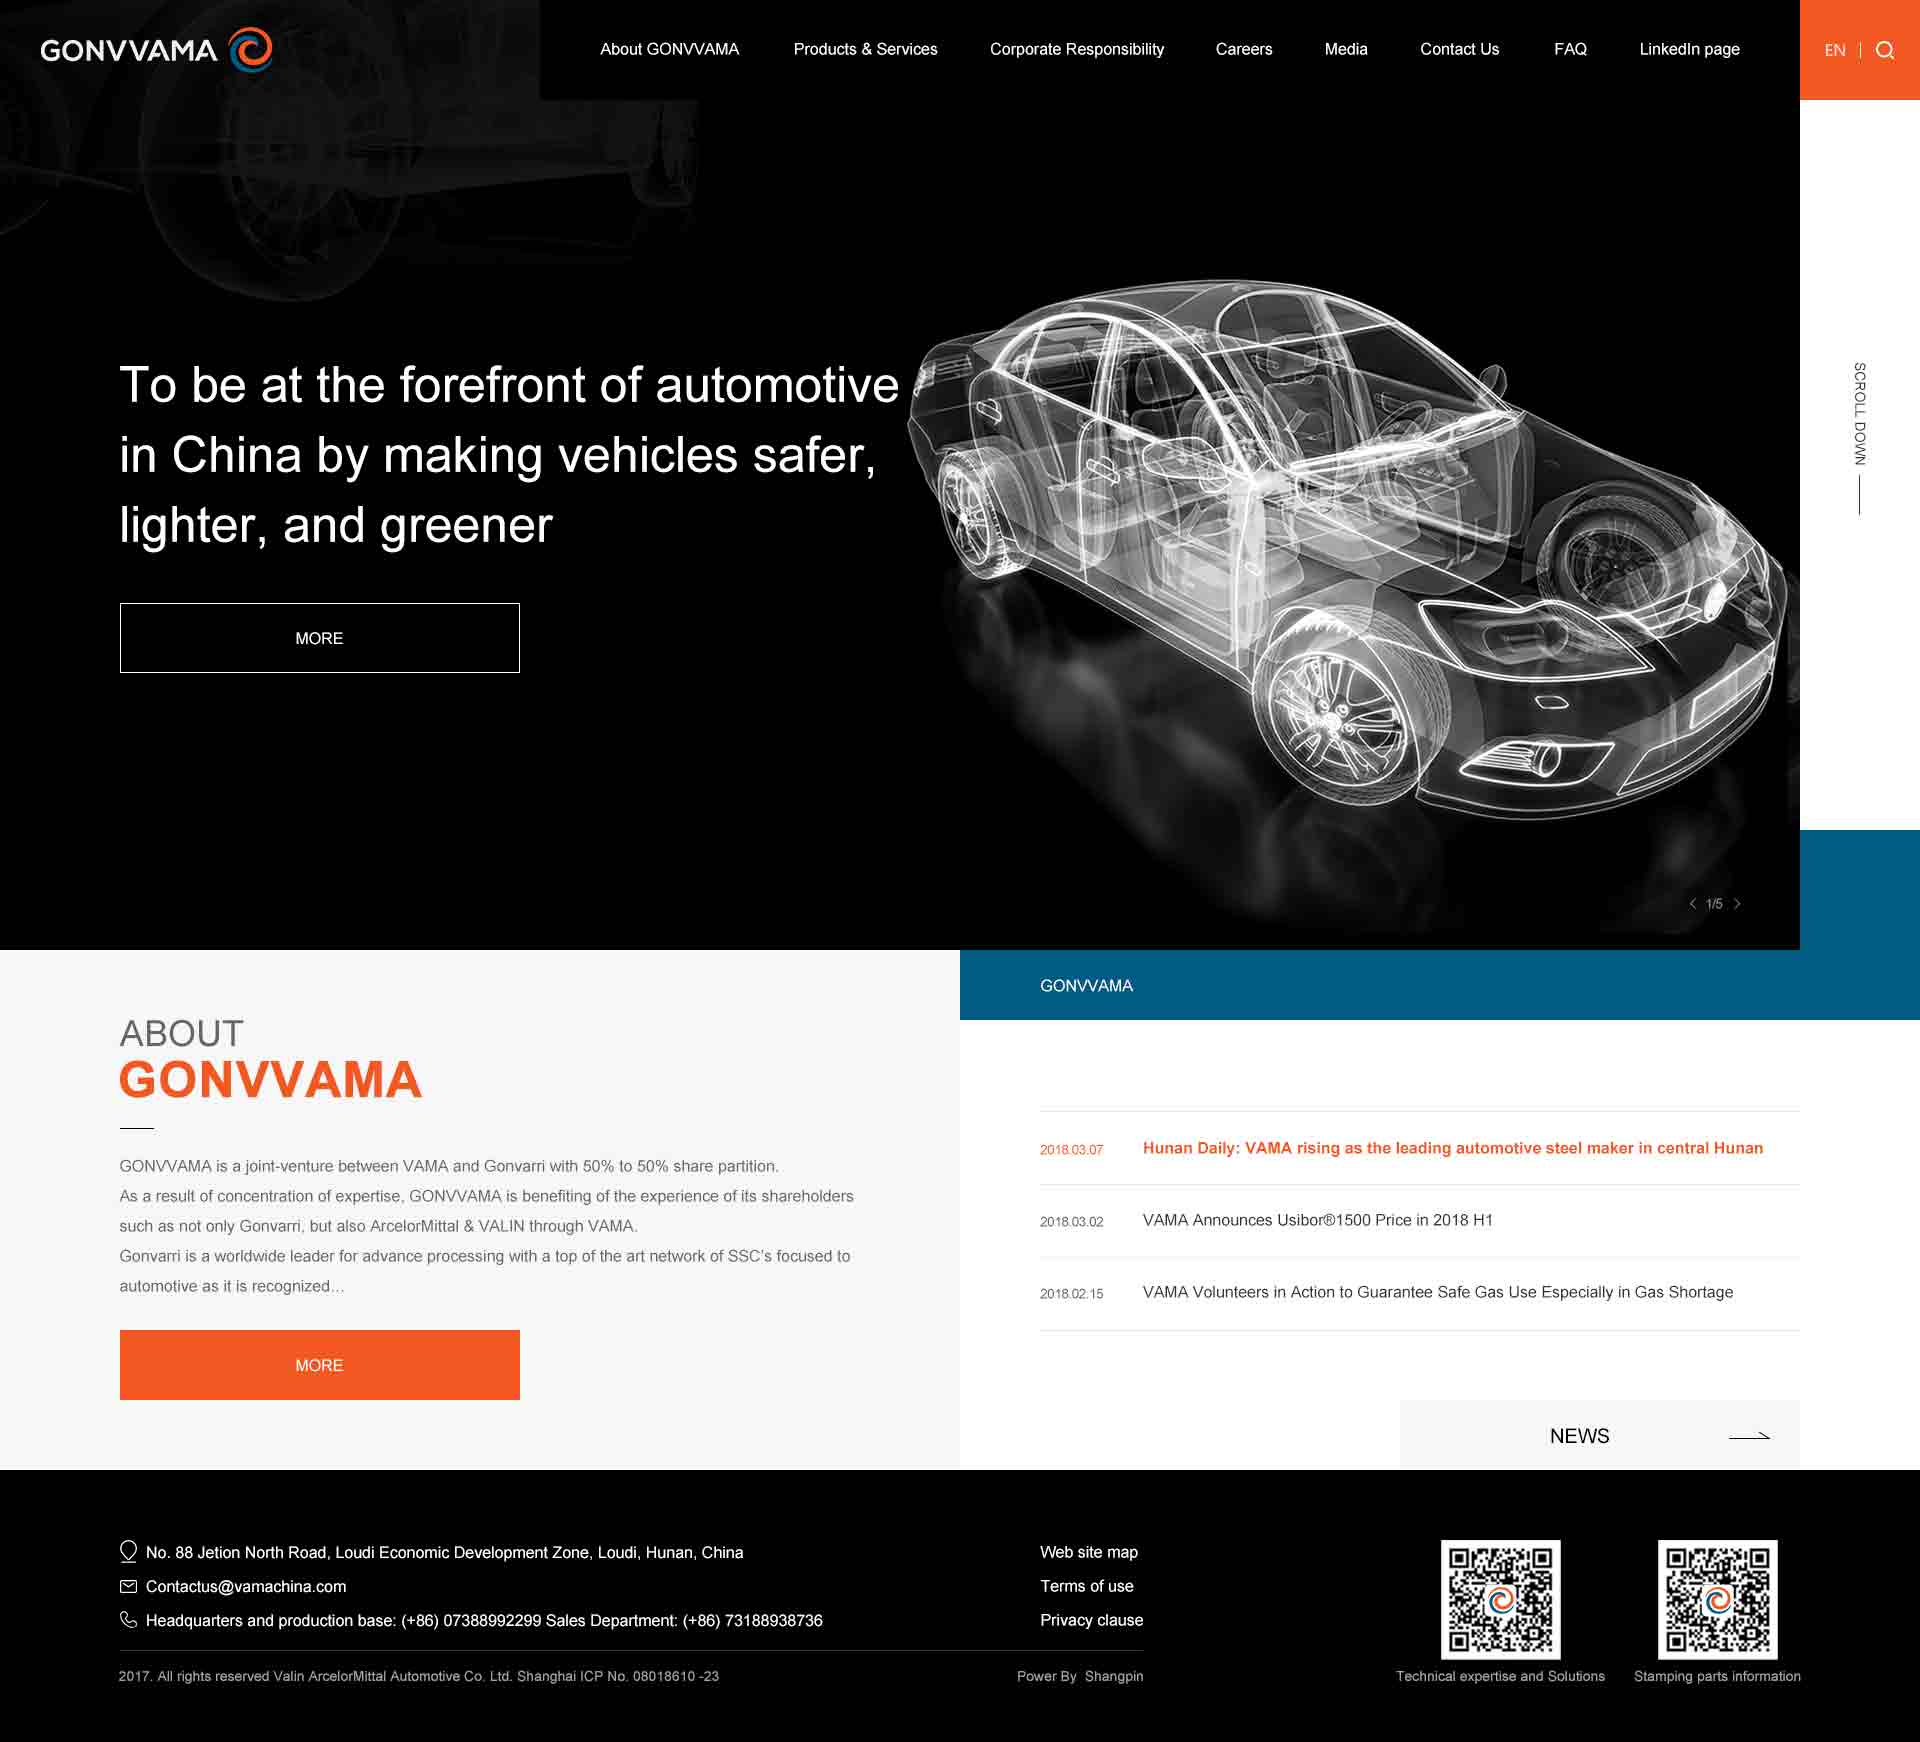Open Hunan Daily VAMA news article link
The height and width of the screenshot is (1742, 1920).
(x=1450, y=1147)
